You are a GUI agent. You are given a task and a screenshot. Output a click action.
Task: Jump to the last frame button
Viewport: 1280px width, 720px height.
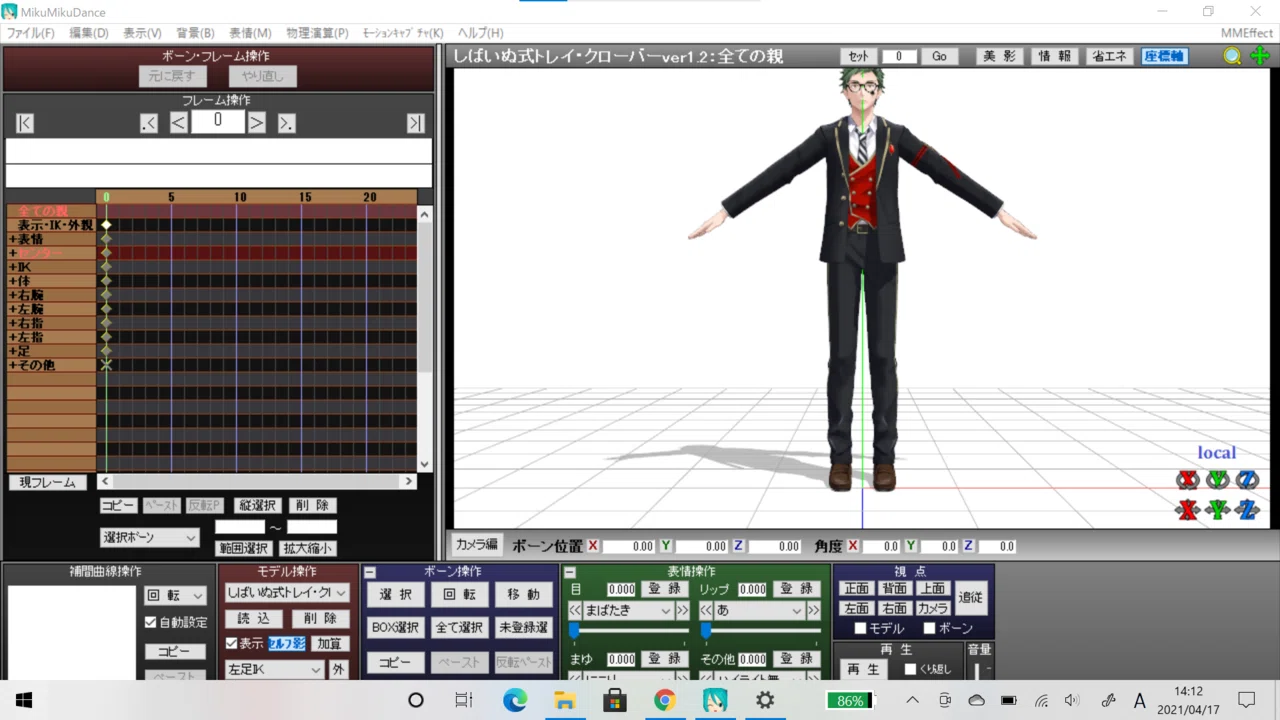click(x=416, y=123)
